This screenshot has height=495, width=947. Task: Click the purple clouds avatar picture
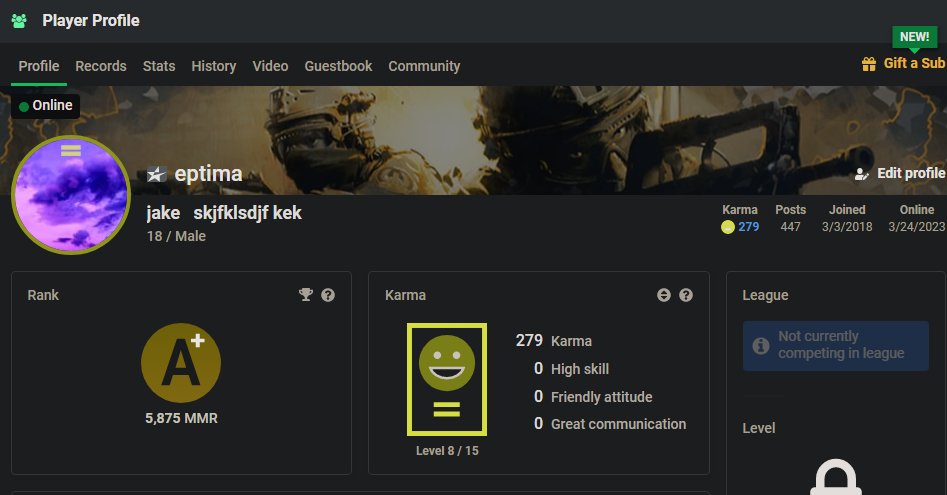(x=71, y=195)
